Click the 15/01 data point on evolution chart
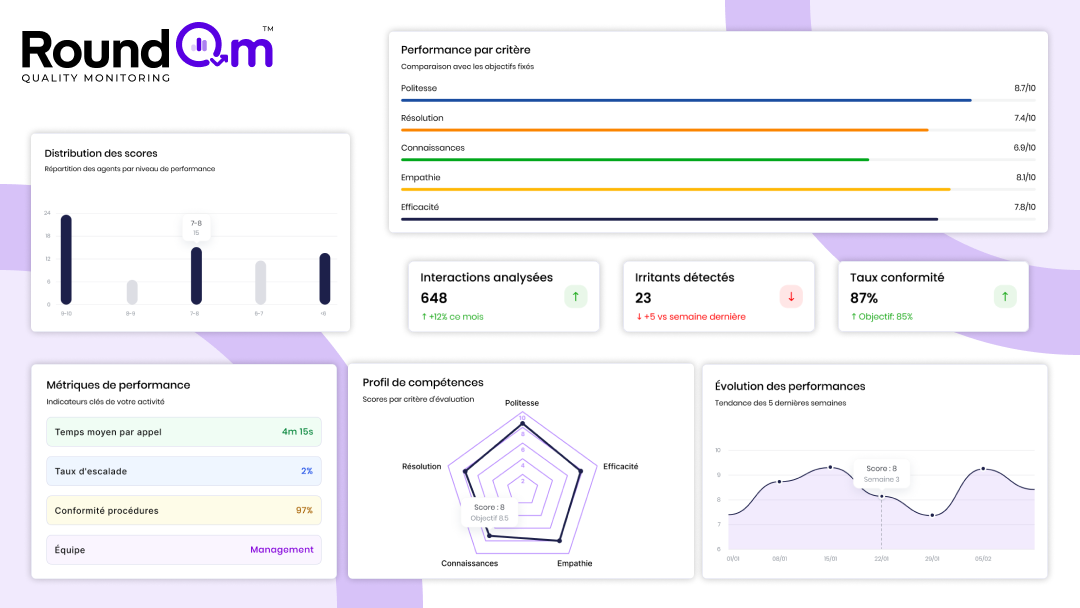The image size is (1080, 608). click(x=830, y=467)
